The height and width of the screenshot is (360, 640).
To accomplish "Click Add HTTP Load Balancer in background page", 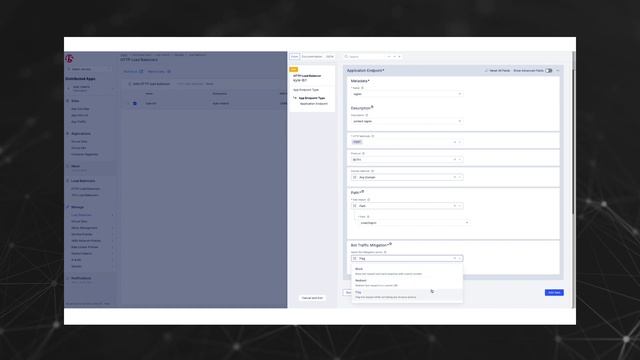I will [149, 84].
